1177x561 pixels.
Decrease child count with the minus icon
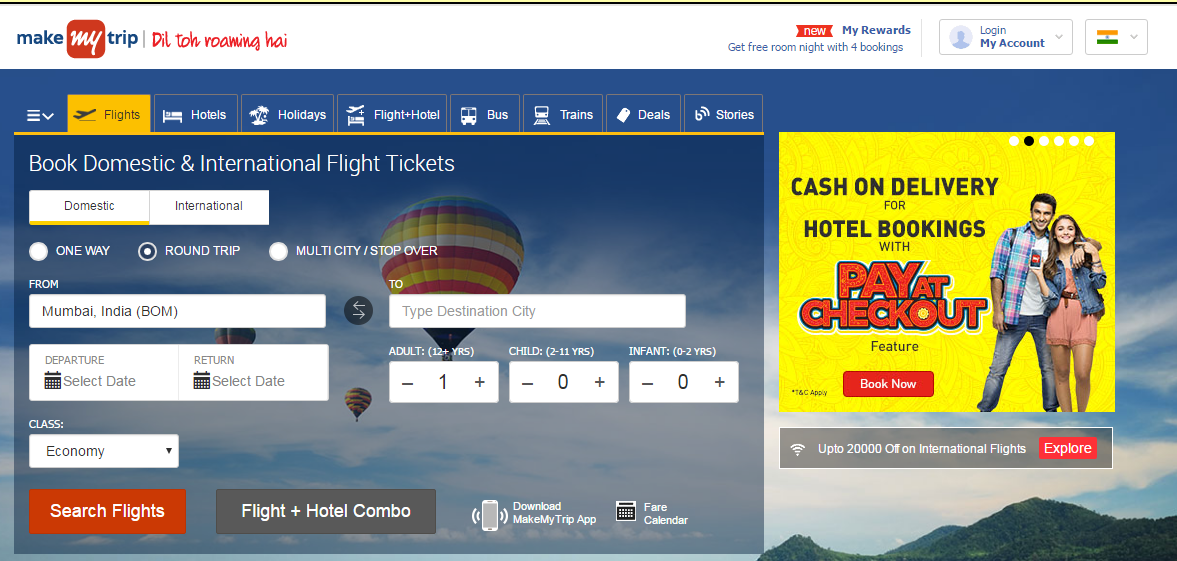click(528, 383)
